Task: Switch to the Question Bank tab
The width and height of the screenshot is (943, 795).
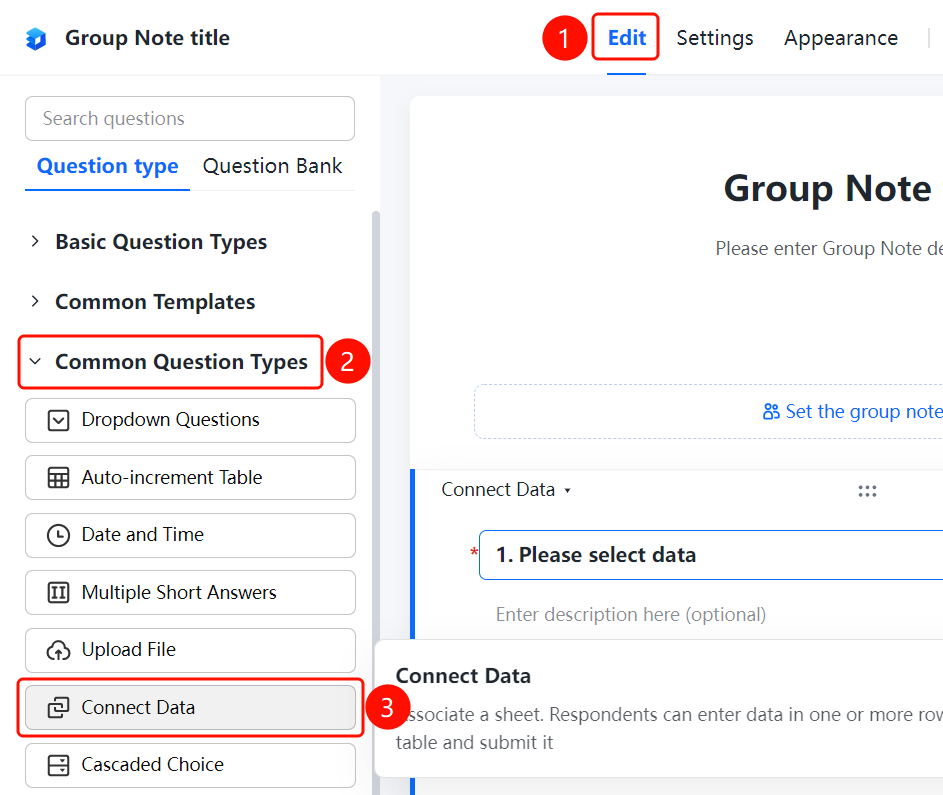Action: click(272, 166)
